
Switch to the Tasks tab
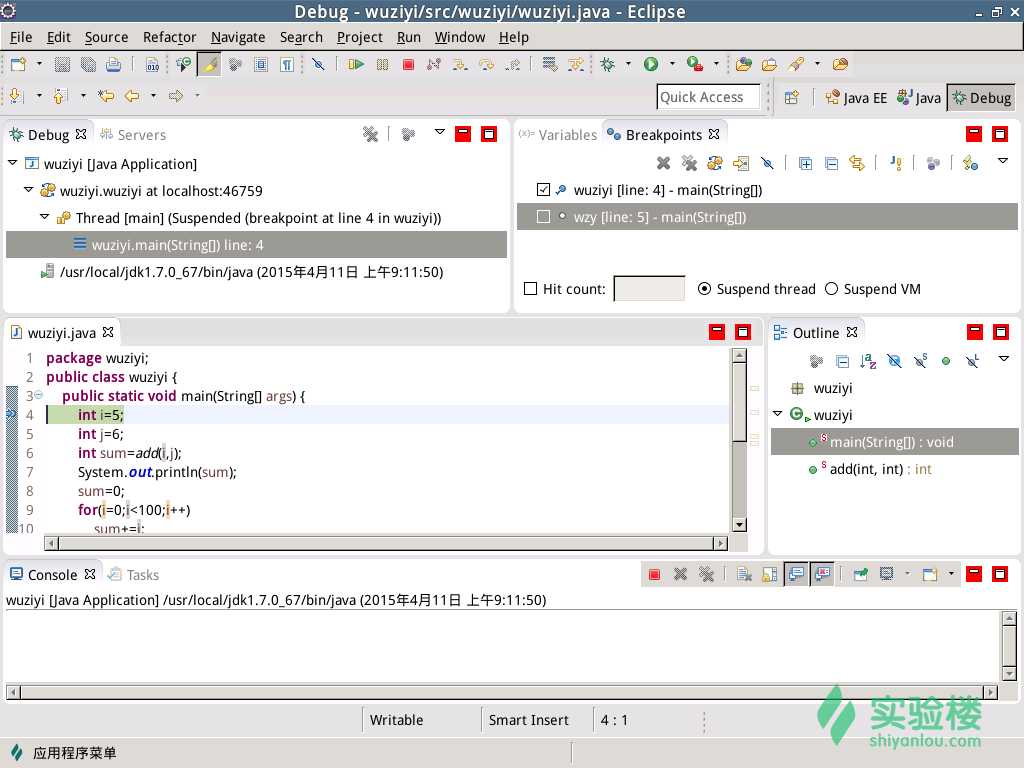pyautogui.click(x=134, y=575)
